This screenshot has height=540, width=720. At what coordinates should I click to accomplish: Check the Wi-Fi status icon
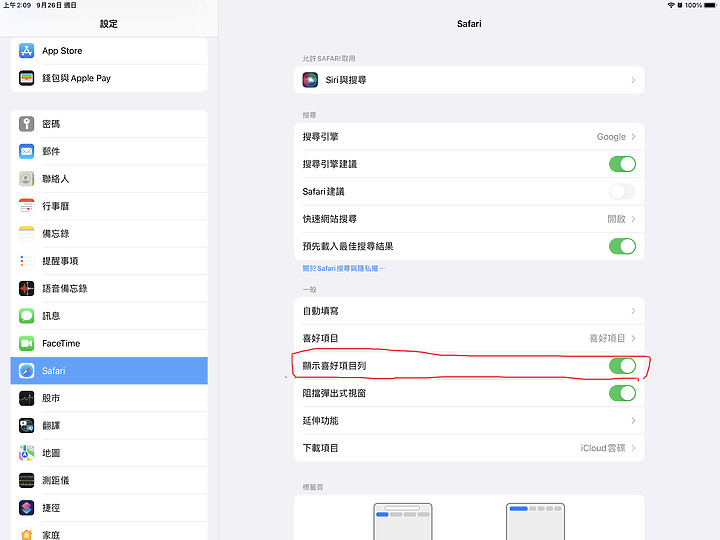click(671, 5)
